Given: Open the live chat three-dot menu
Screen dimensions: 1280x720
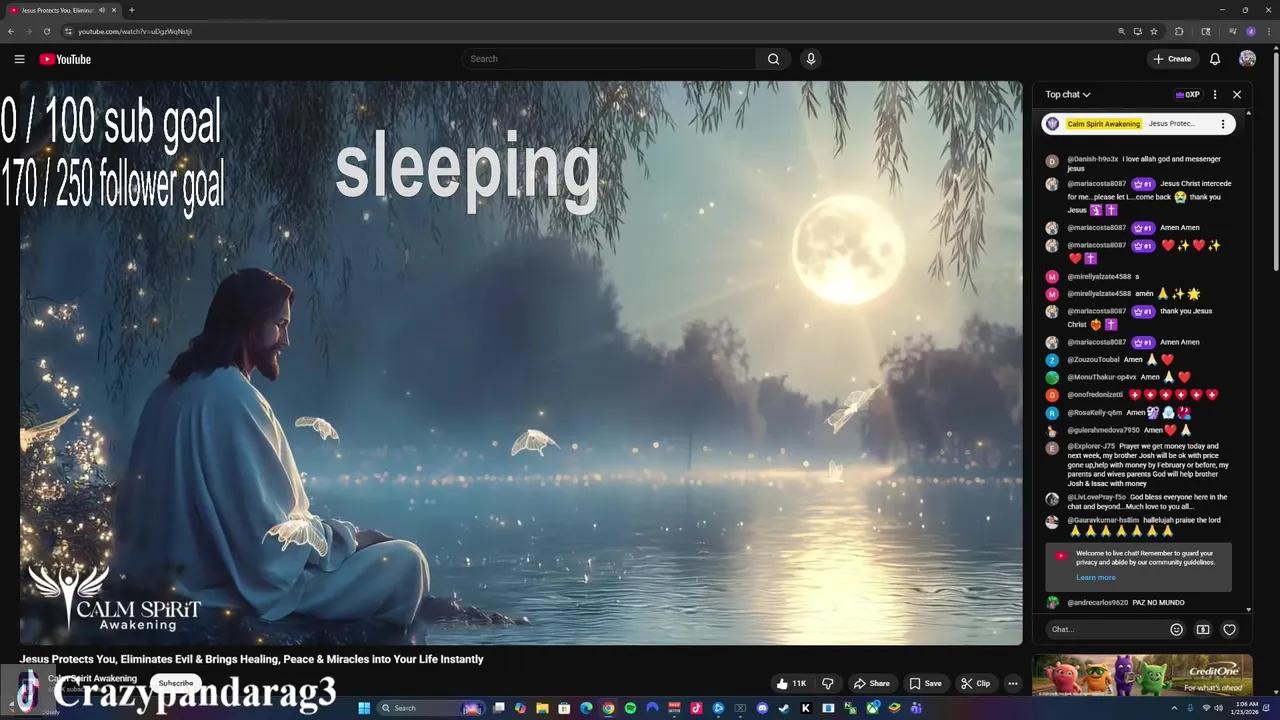Looking at the screenshot, I should click(x=1214, y=94).
